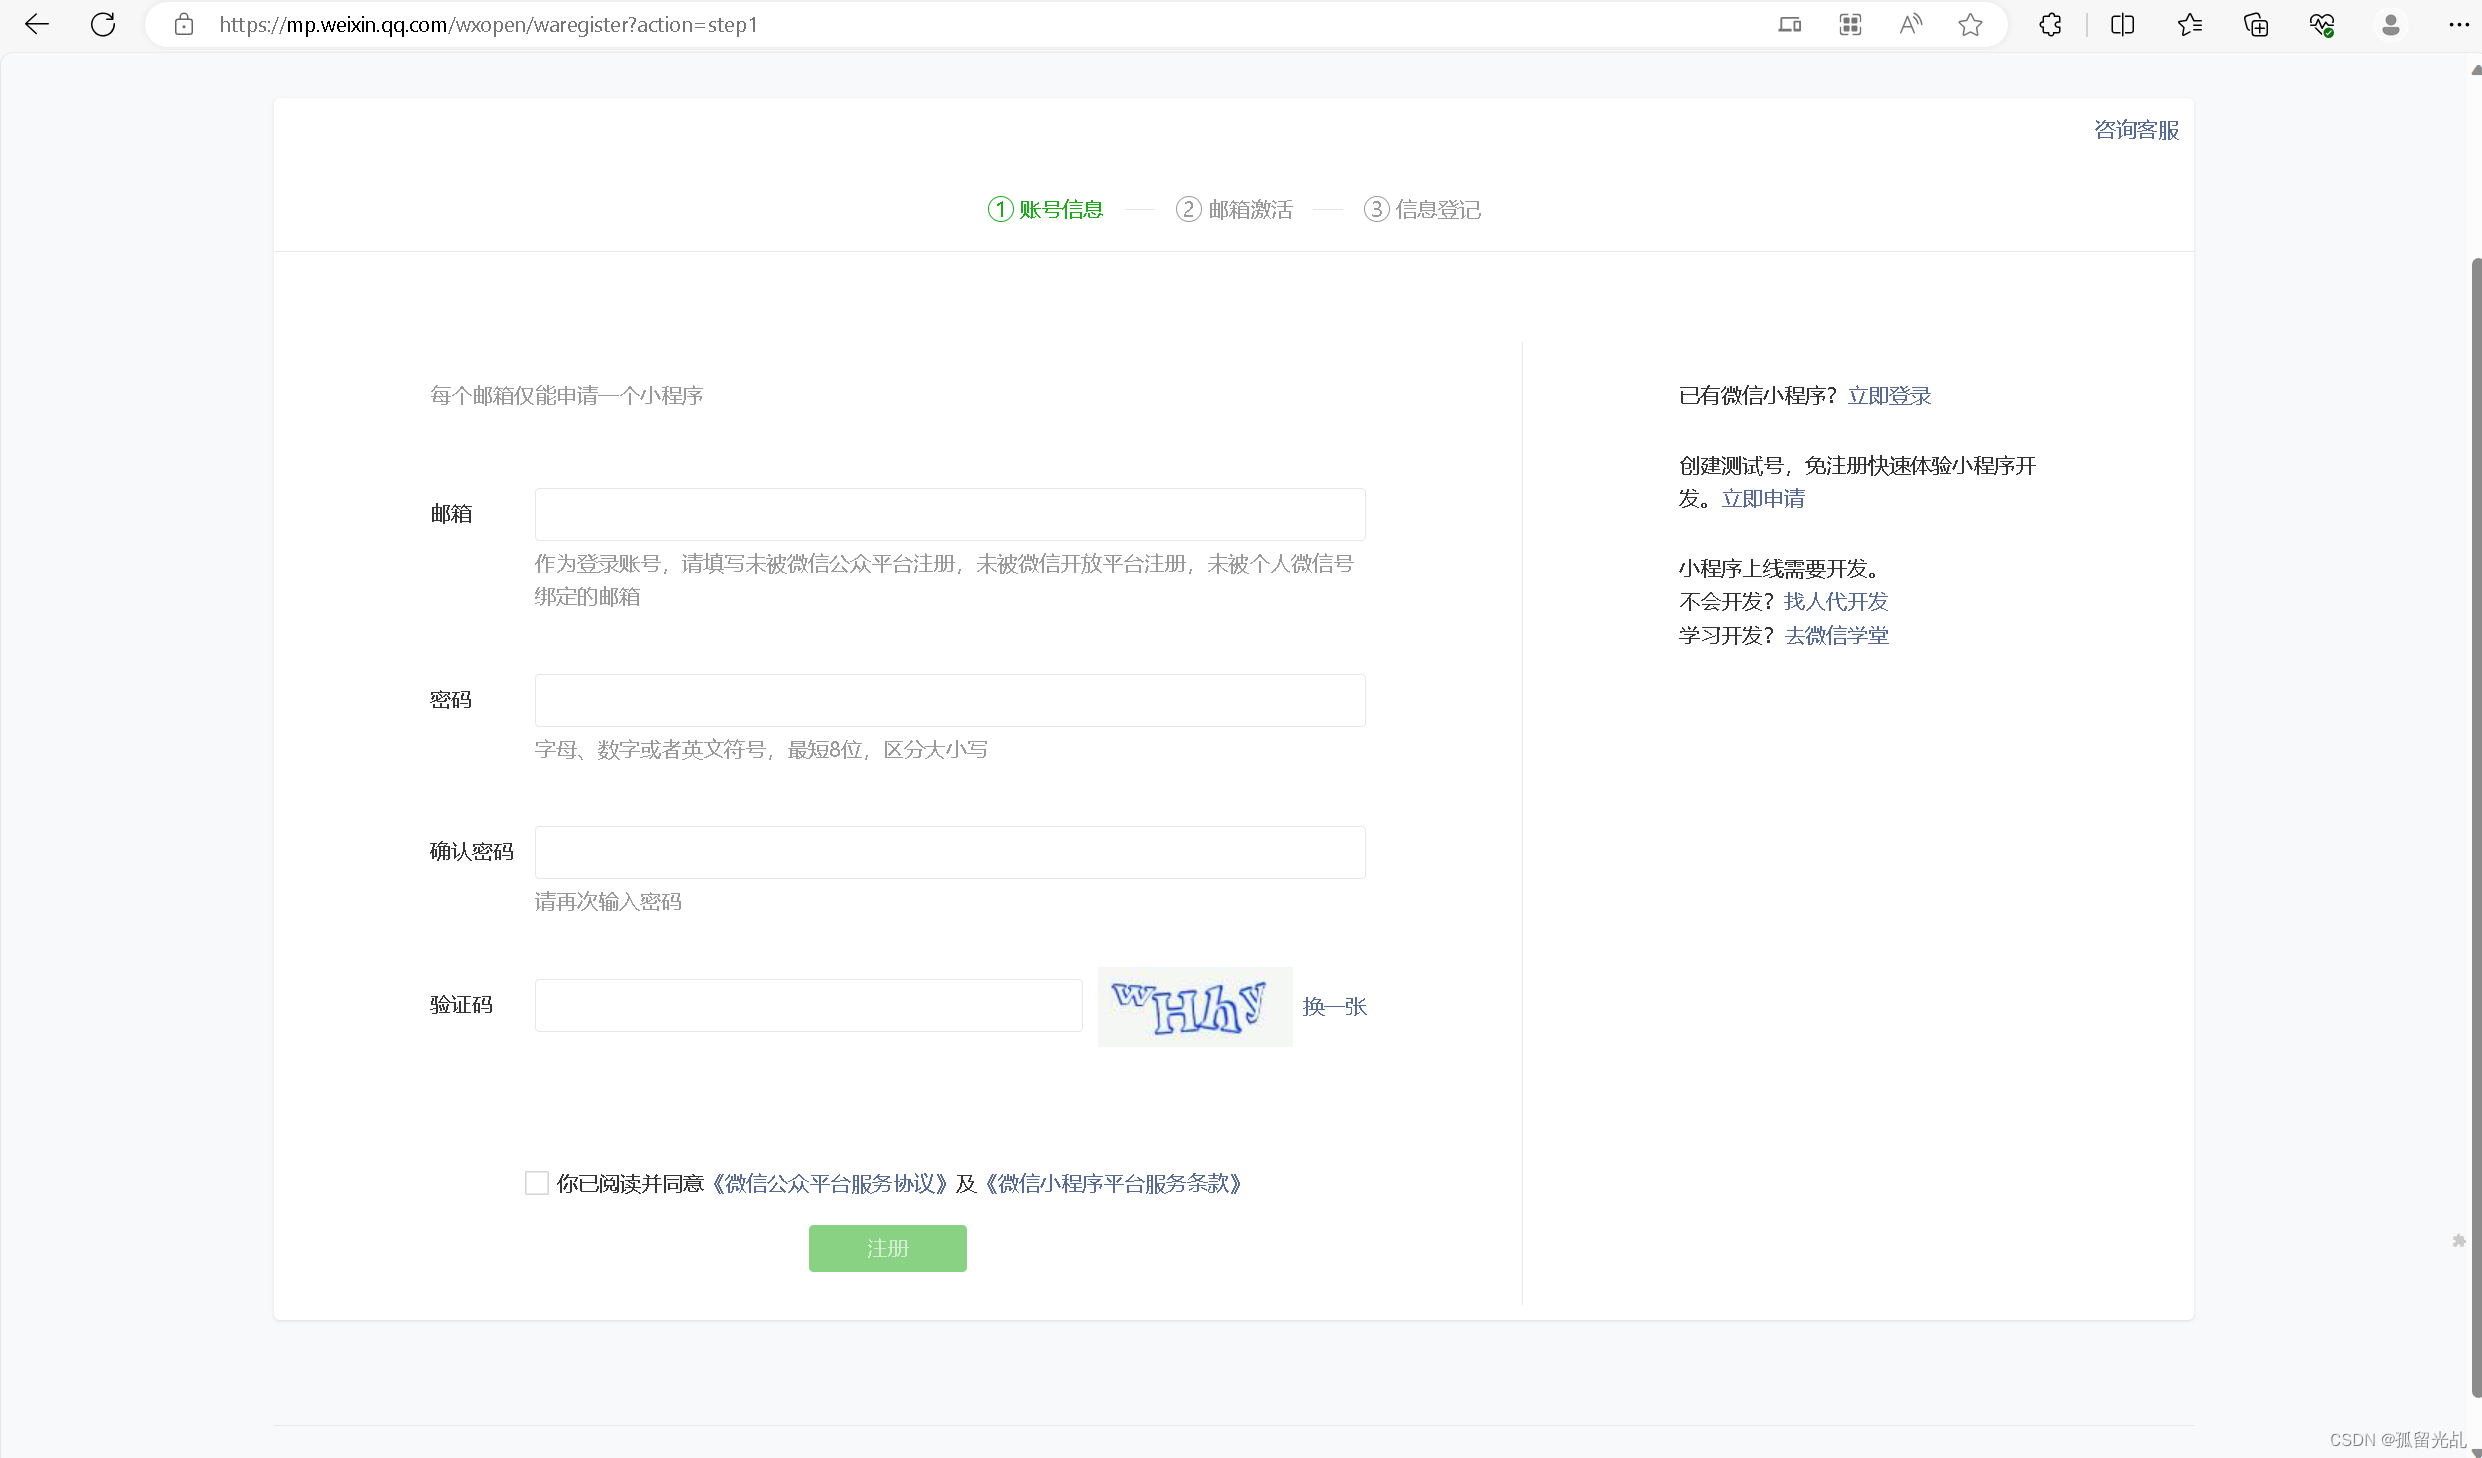Open the Collections icon in toolbar
The image size is (2482, 1458).
(x=2256, y=24)
